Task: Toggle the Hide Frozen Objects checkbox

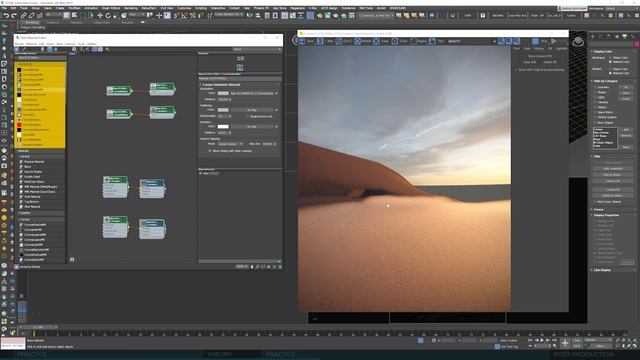Action: pyautogui.click(x=595, y=202)
